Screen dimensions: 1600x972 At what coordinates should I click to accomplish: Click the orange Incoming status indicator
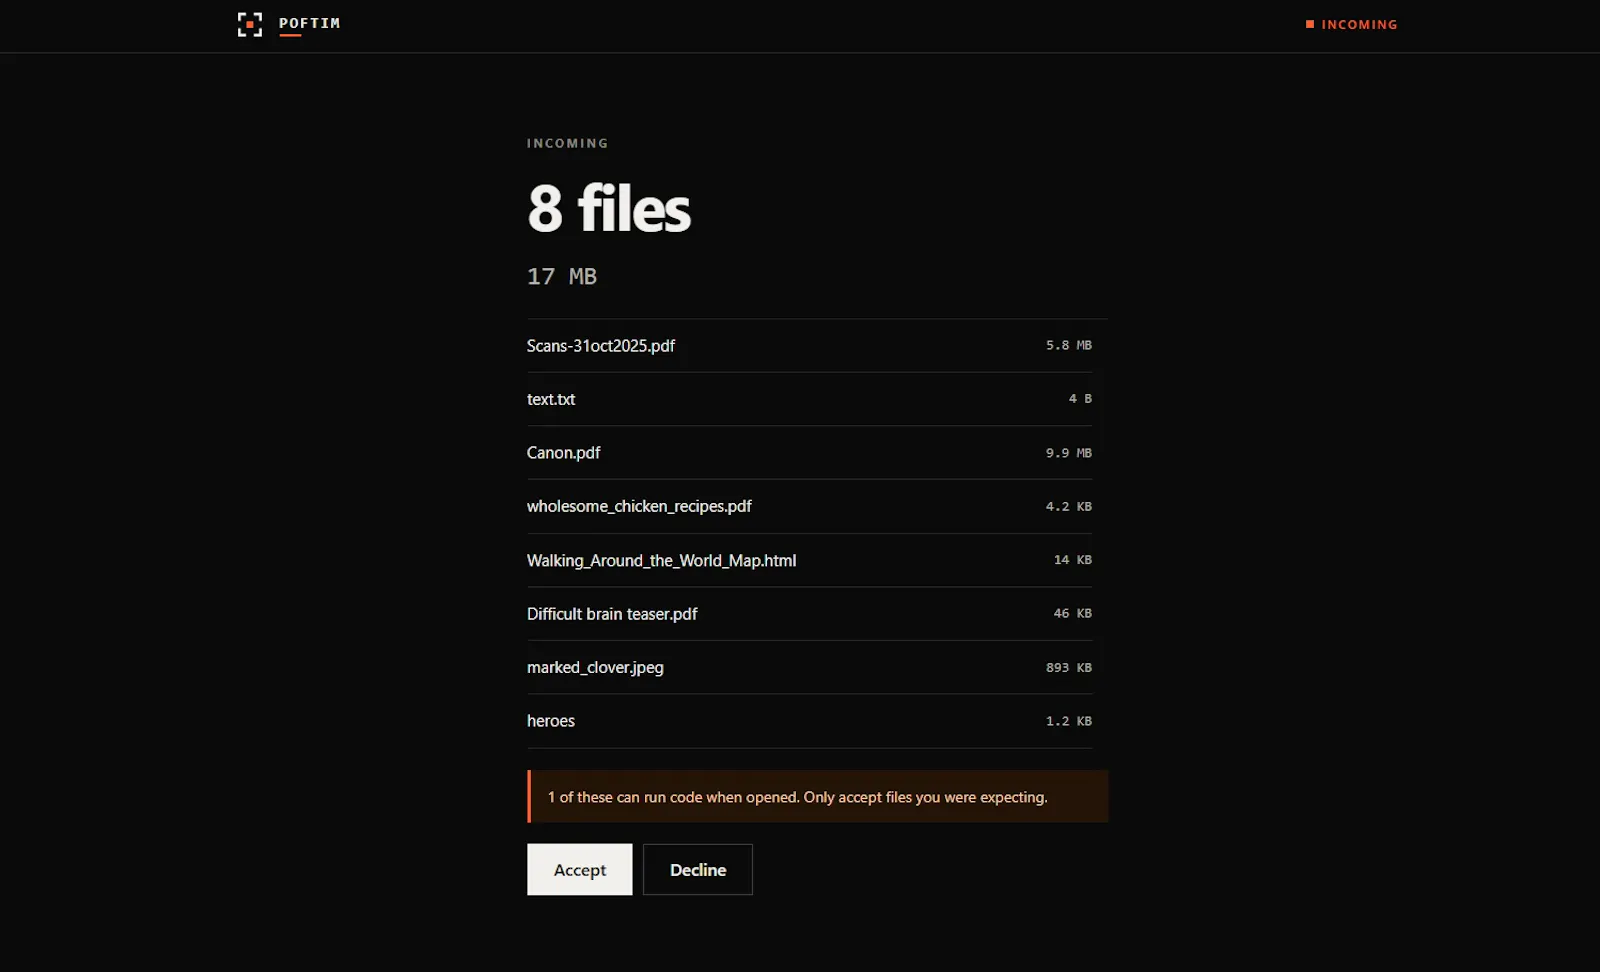pyautogui.click(x=1351, y=24)
